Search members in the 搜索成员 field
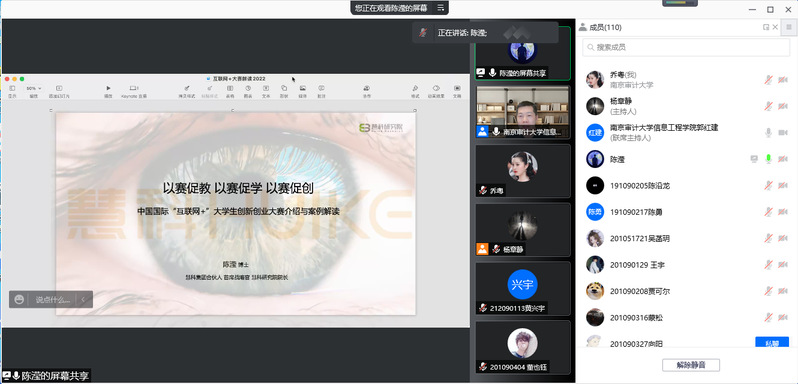Viewport: 798px width, 384px height. coord(686,47)
